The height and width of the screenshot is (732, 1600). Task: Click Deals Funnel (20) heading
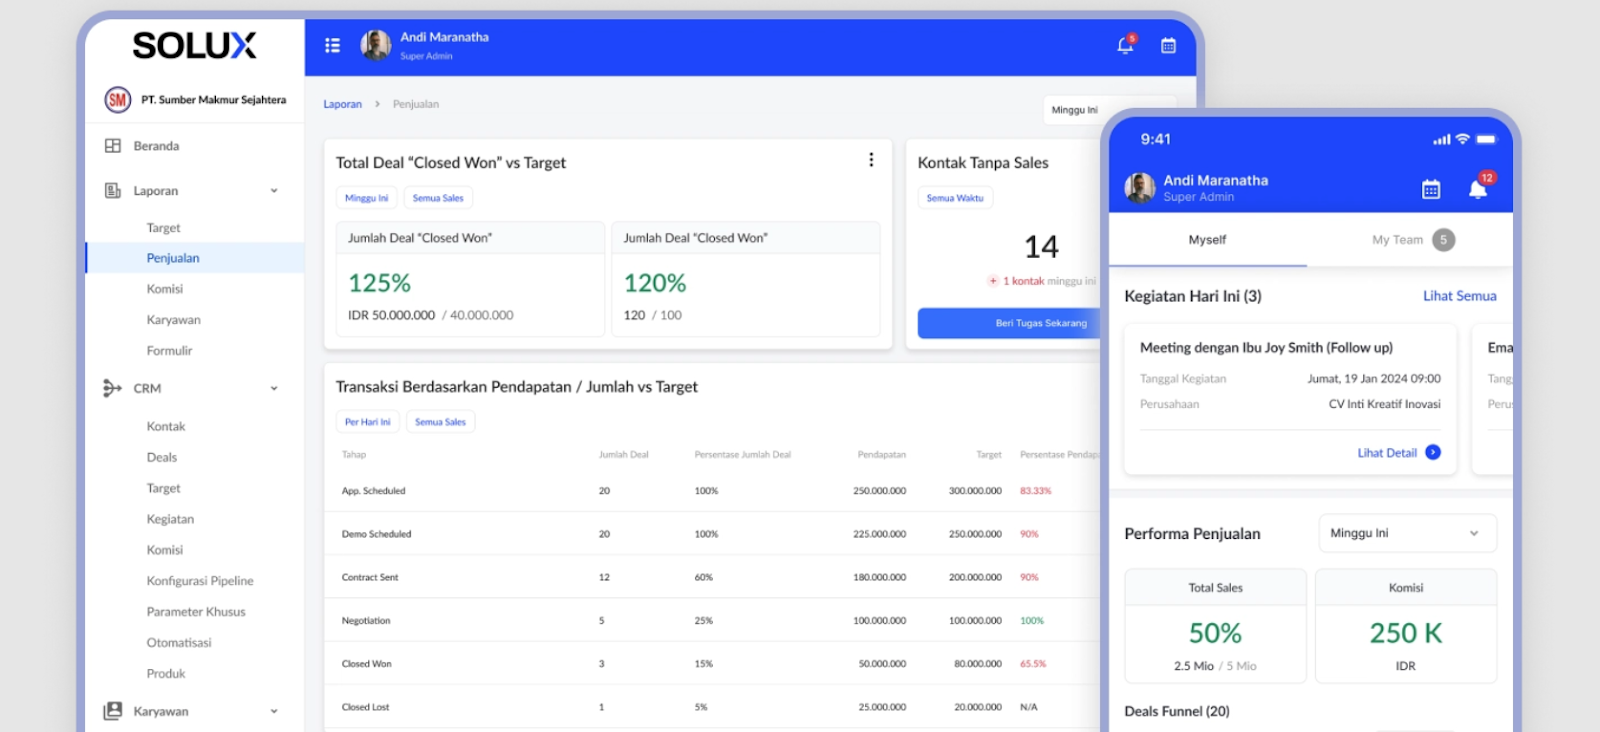1177,711
